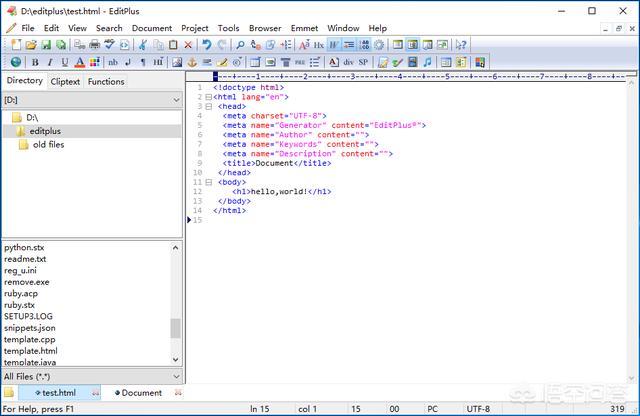Apply Bold with the B icon

35,62
